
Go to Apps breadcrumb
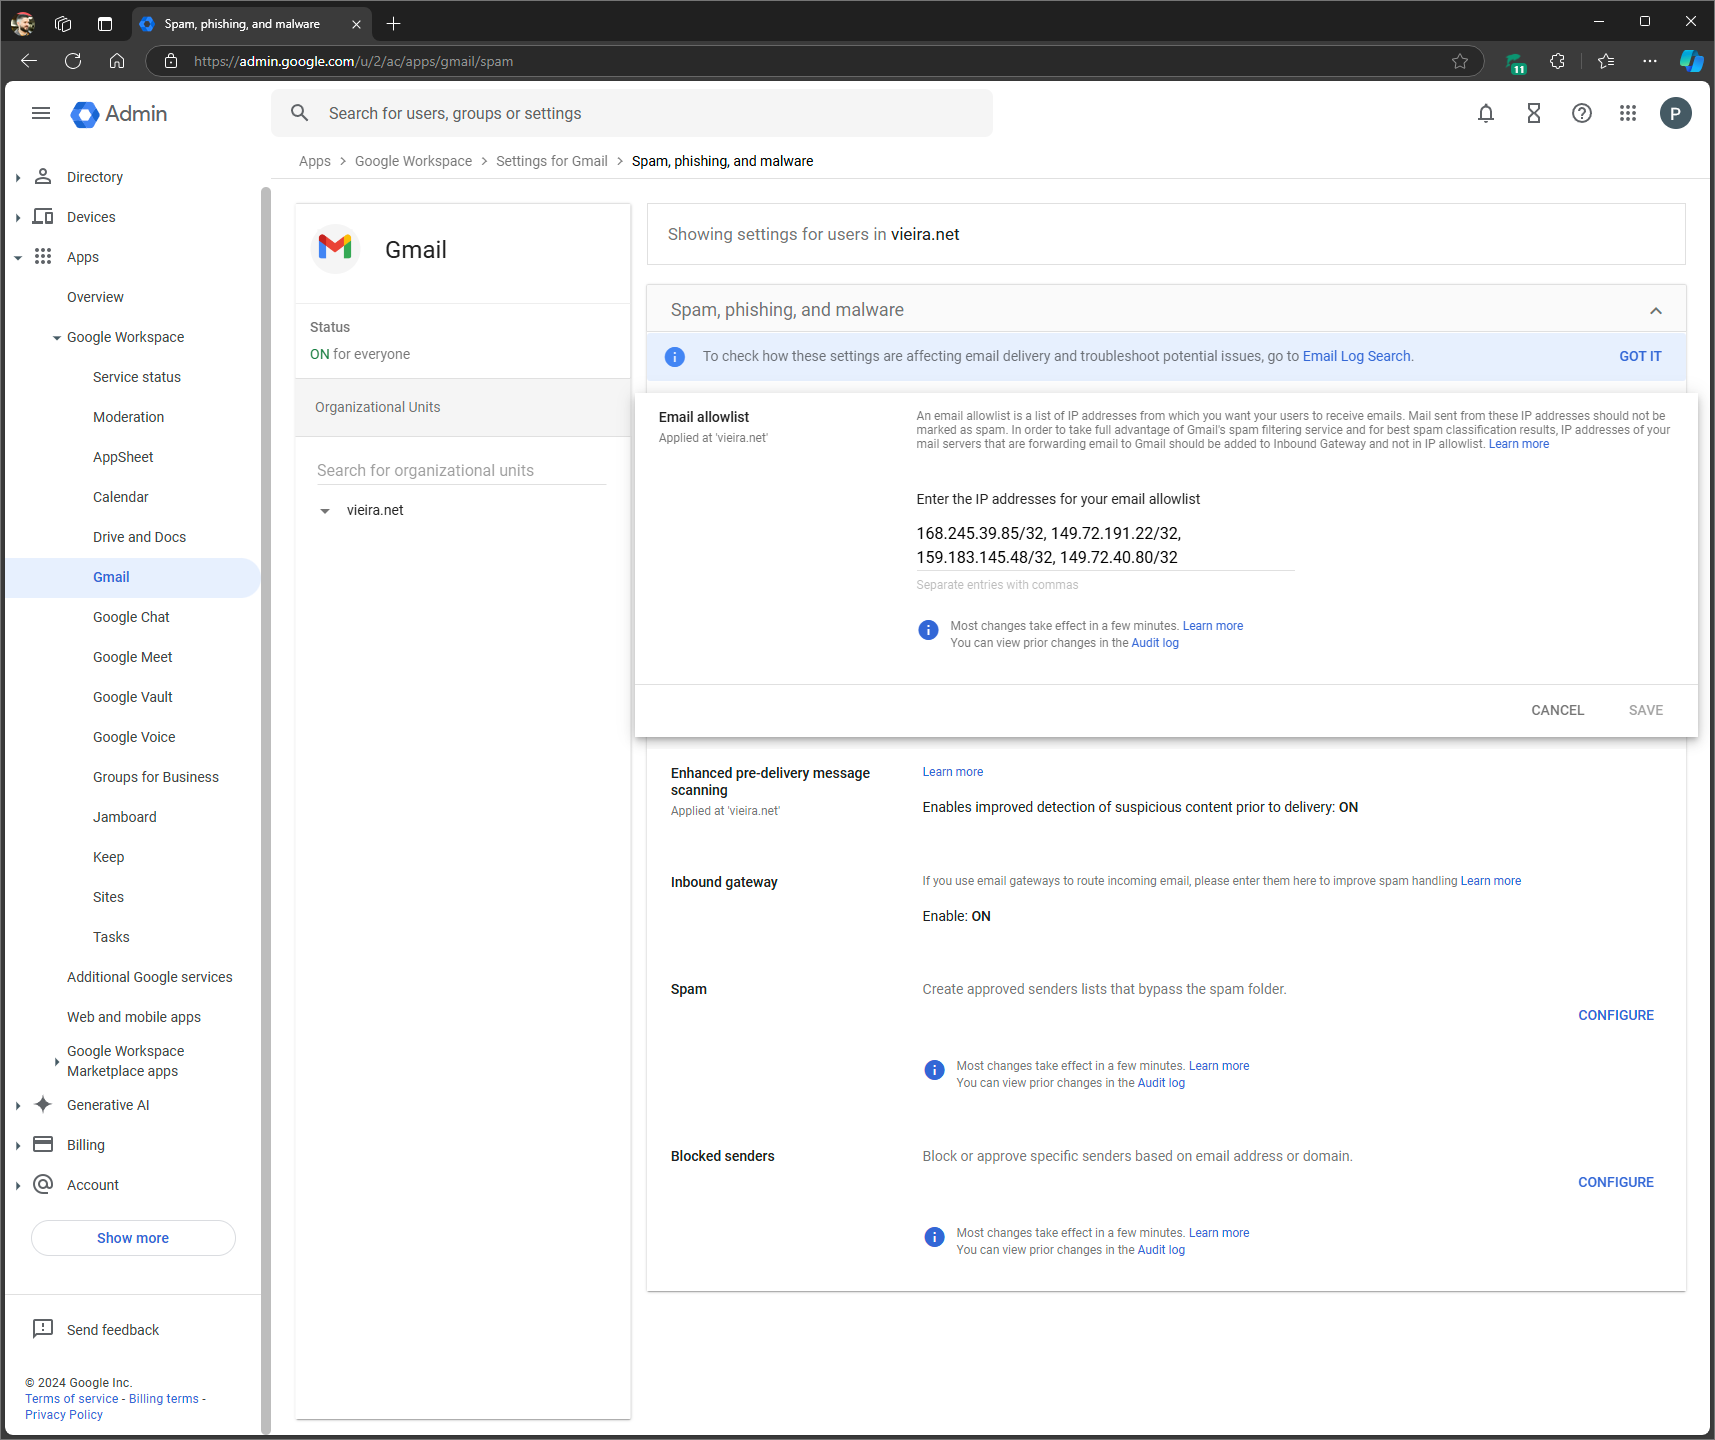click(x=315, y=161)
